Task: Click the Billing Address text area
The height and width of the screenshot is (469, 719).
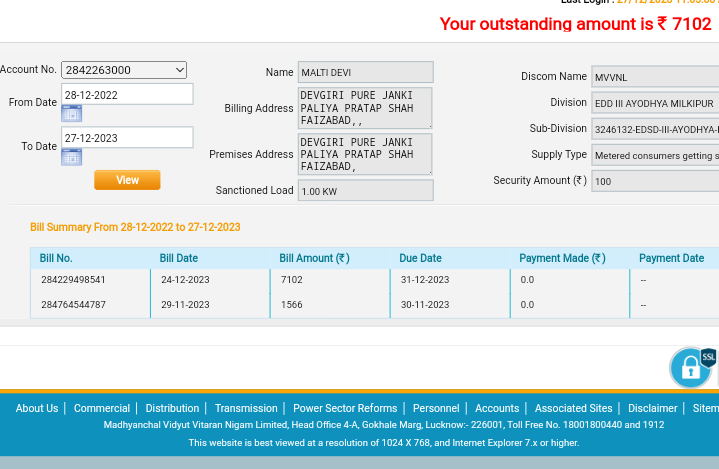Action: 365,108
